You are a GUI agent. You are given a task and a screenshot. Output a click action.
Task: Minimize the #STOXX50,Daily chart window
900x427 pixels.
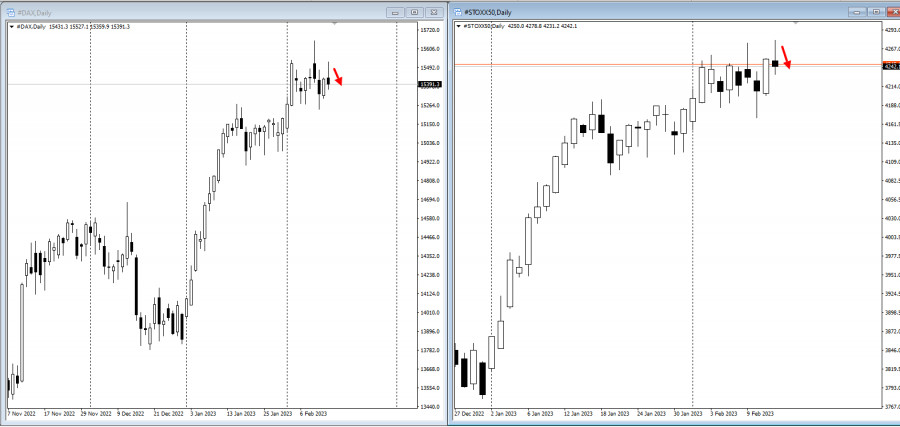[x=857, y=11]
